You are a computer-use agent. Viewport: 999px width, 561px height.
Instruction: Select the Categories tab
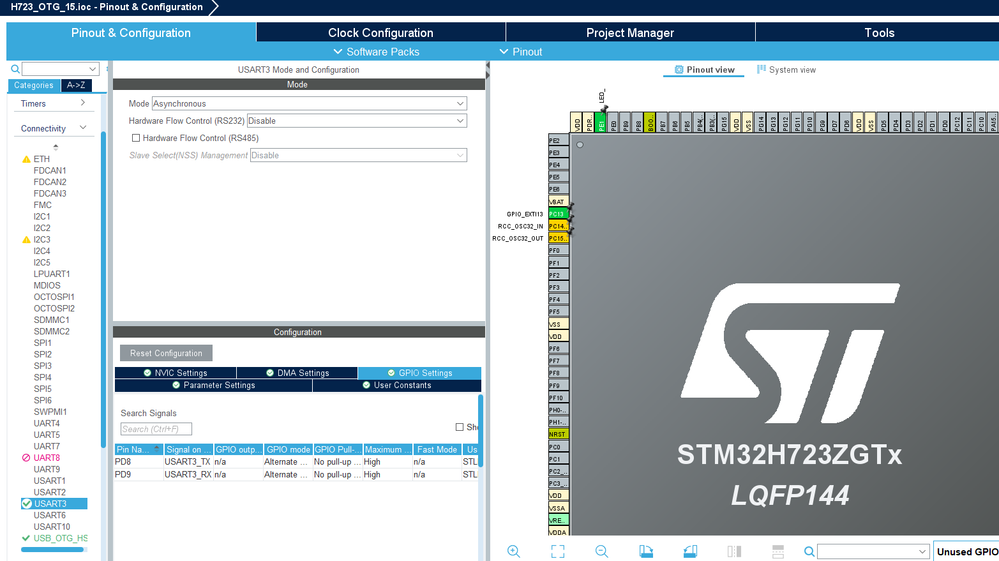coord(34,85)
